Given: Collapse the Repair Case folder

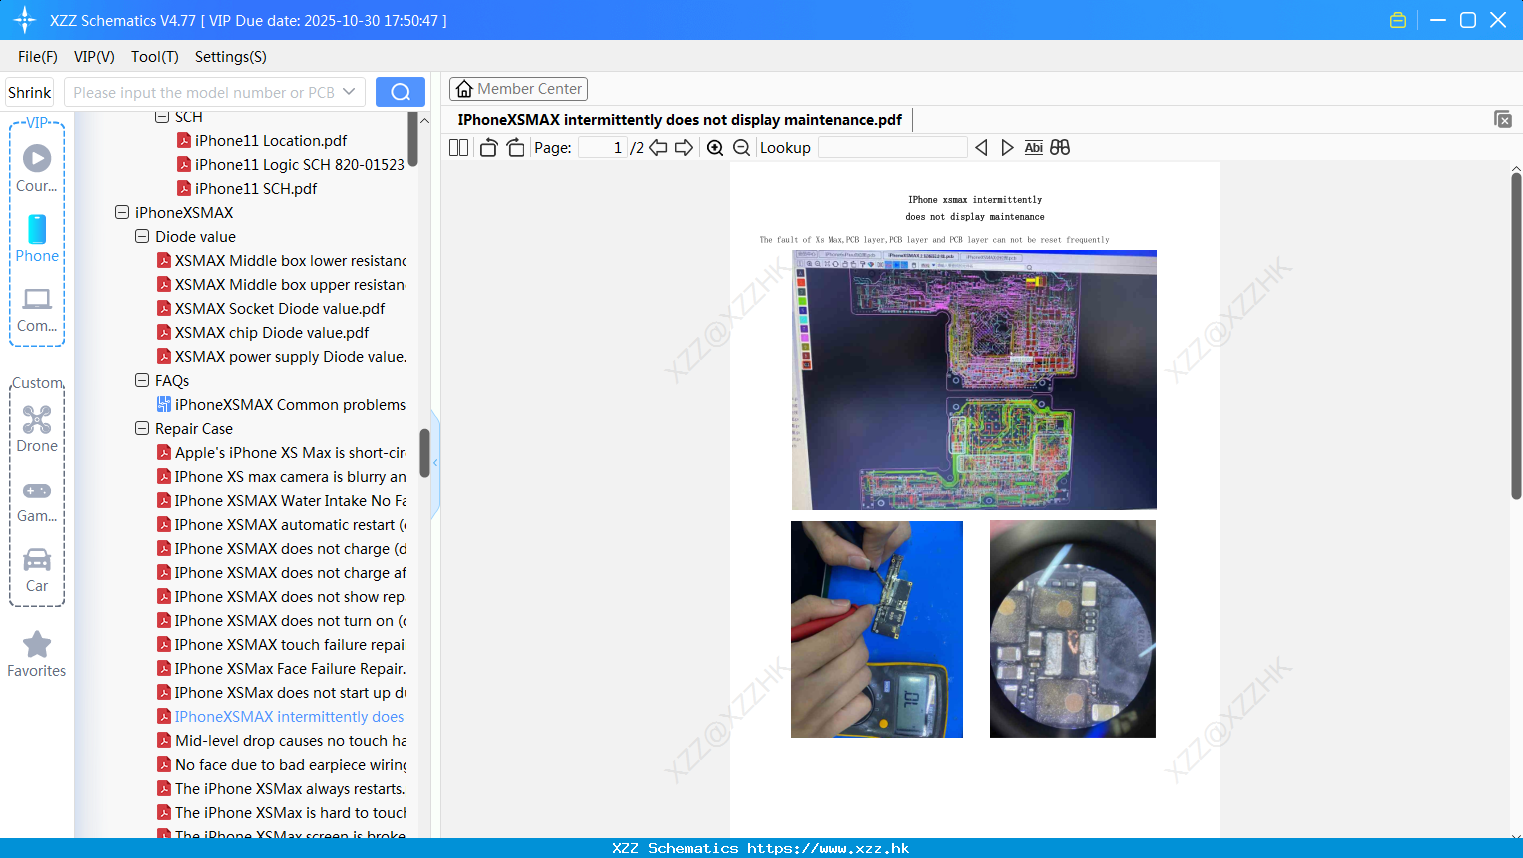Looking at the screenshot, I should tap(142, 429).
